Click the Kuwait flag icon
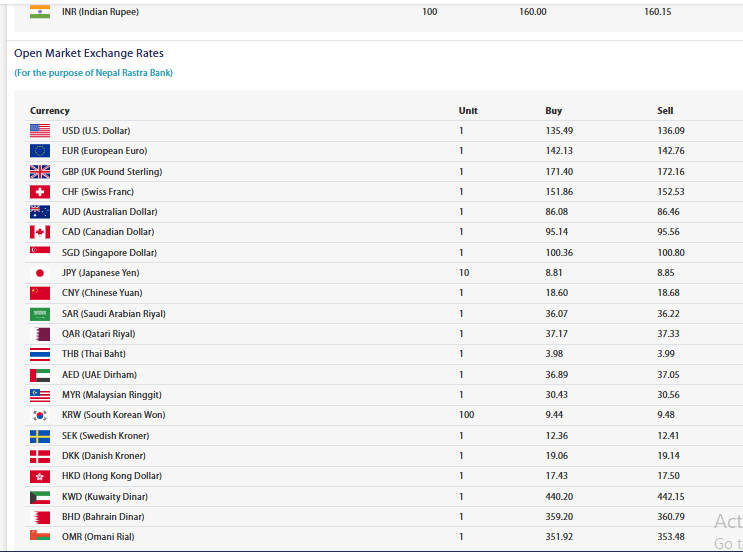This screenshot has height=552, width=743. point(40,497)
